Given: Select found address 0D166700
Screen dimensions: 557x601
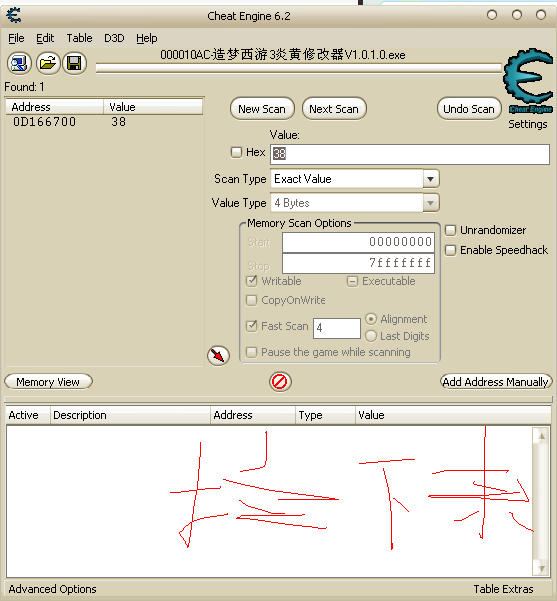Looking at the screenshot, I should click(x=44, y=122).
